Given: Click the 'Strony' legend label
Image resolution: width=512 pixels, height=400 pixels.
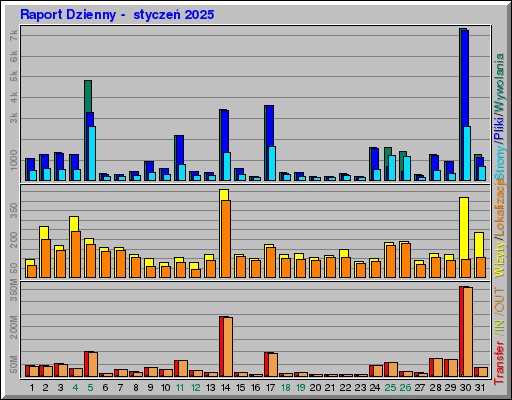Looking at the screenshot, I should pos(499,162).
